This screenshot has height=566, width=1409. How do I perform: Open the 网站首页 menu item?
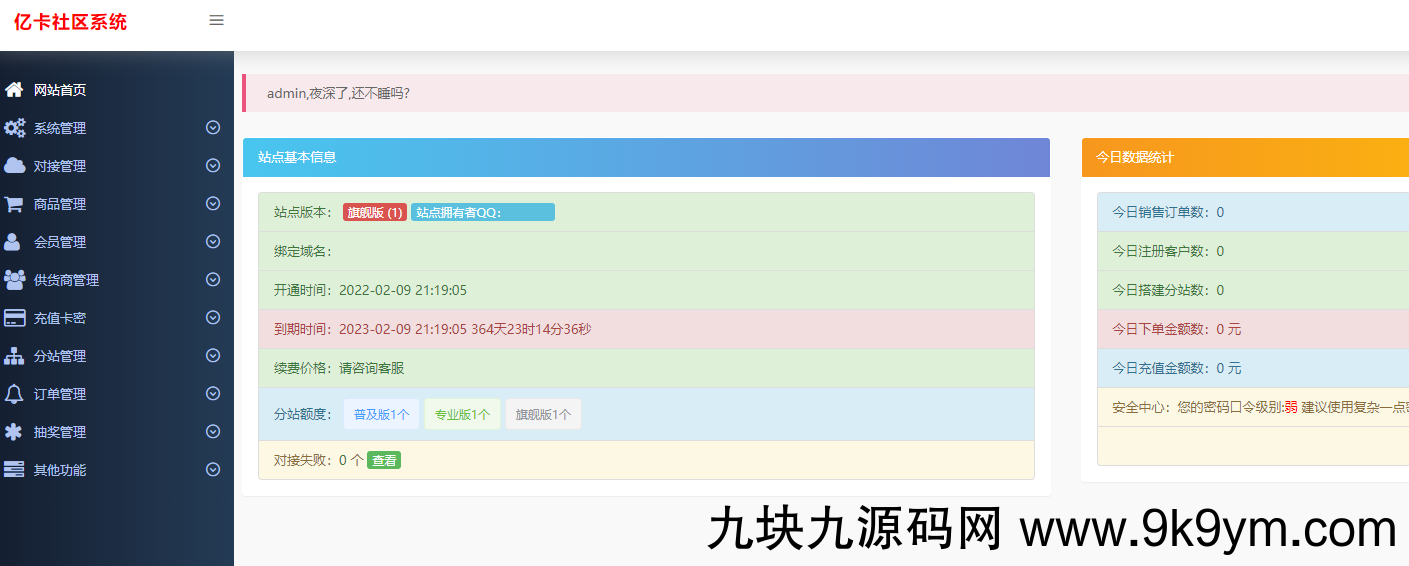[60, 90]
